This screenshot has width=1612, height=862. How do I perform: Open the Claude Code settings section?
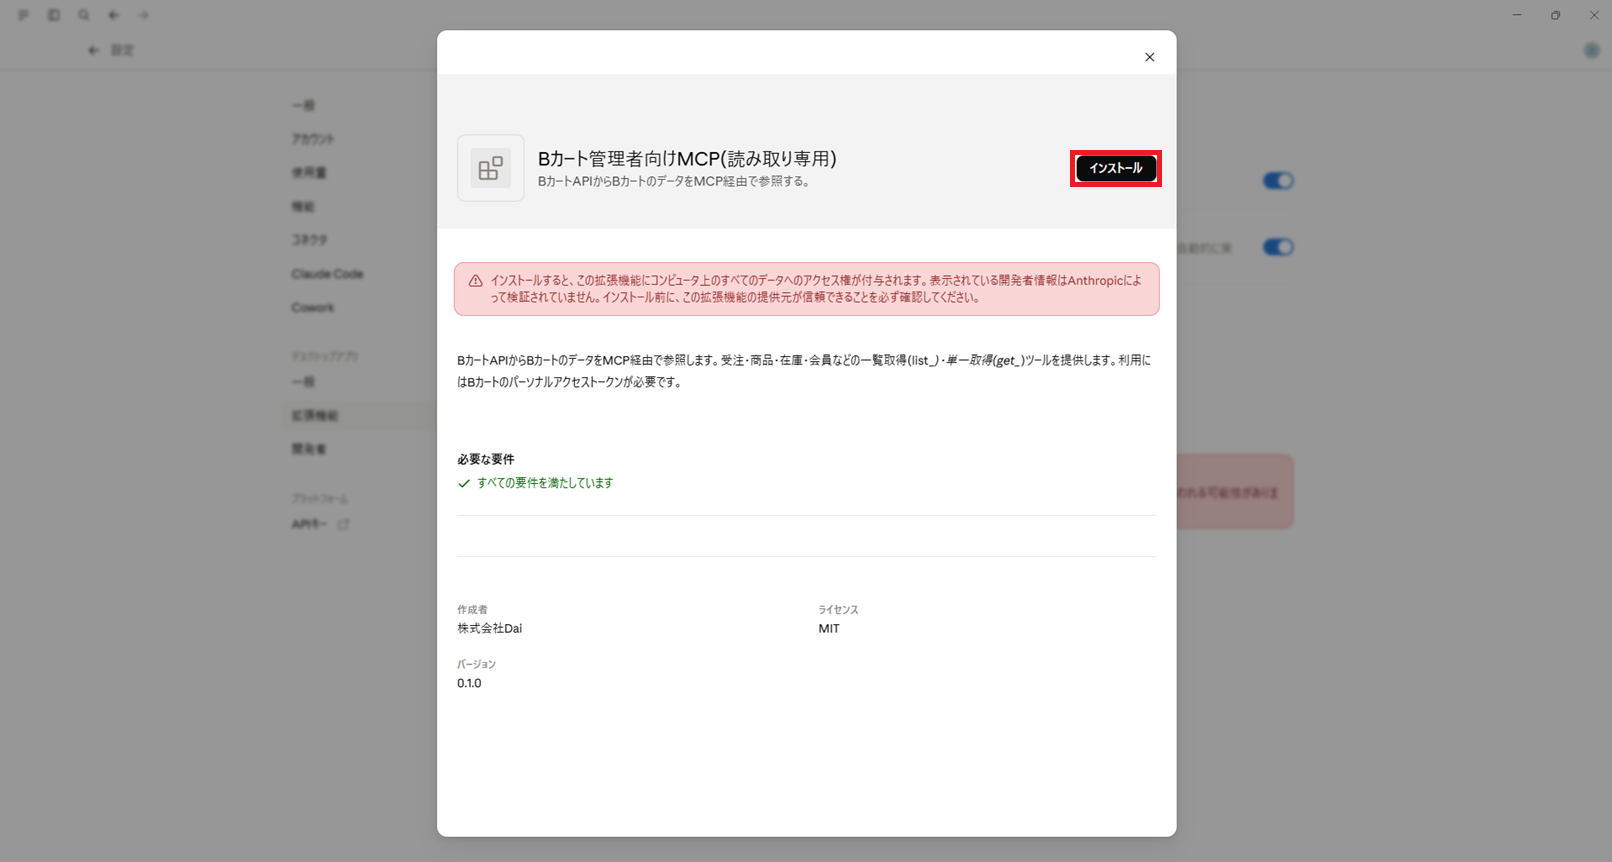click(327, 274)
